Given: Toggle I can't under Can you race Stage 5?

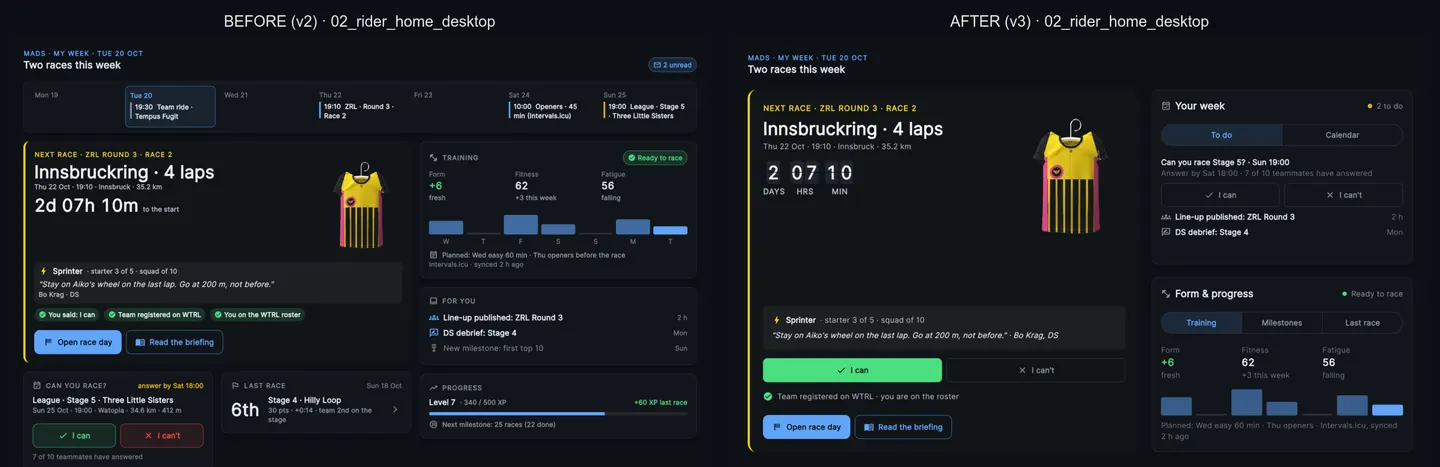Looking at the screenshot, I should [x=1343, y=195].
